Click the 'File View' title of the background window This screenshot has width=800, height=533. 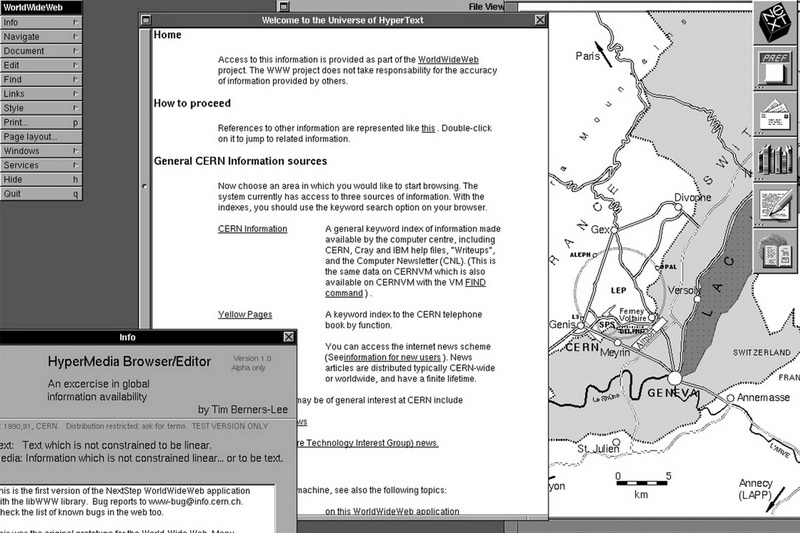click(x=486, y=7)
